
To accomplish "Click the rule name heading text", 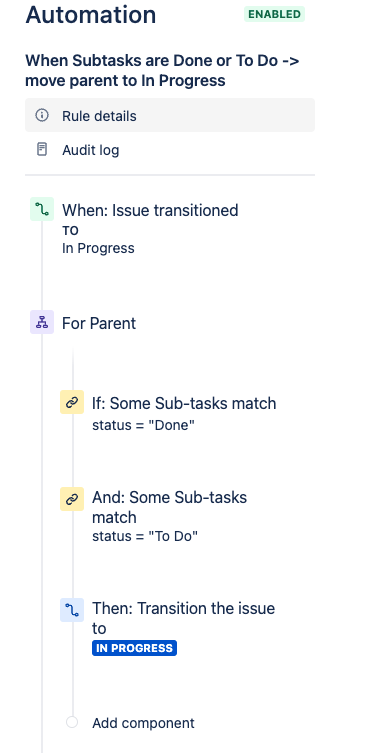I will click(162, 71).
